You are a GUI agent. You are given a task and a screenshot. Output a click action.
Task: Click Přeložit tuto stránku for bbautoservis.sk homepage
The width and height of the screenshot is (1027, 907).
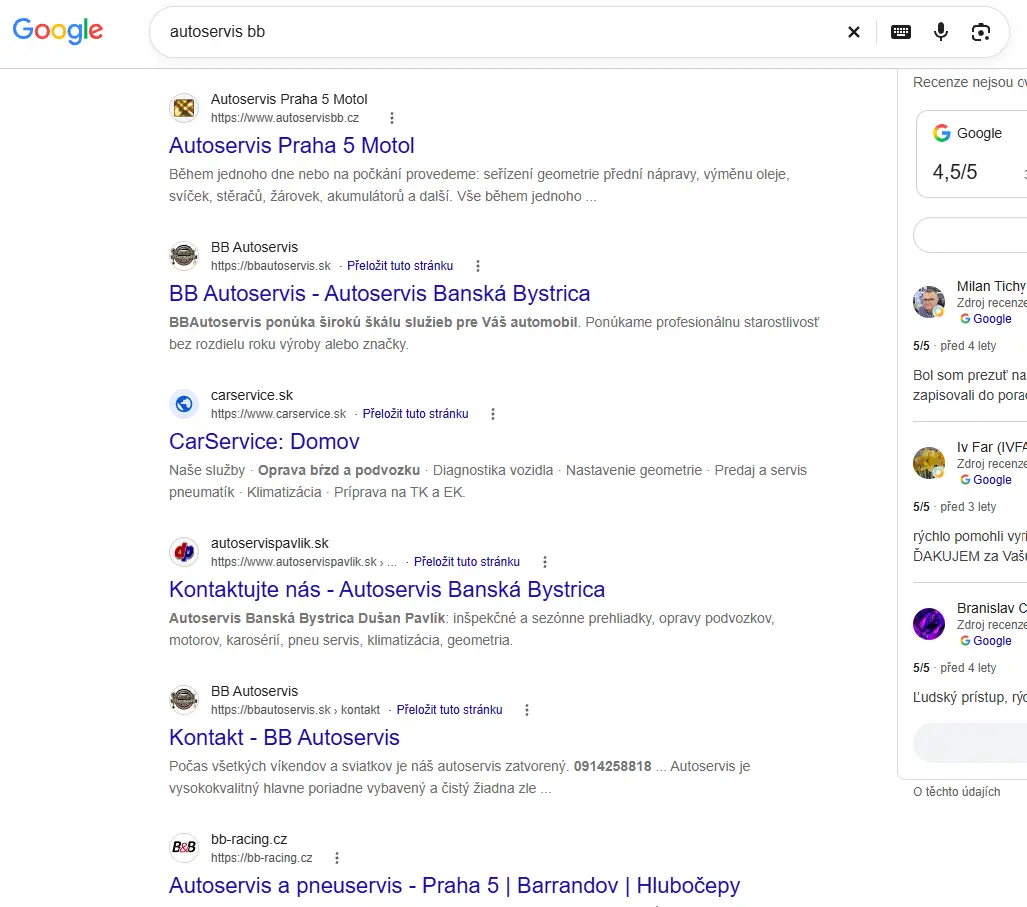[400, 266]
